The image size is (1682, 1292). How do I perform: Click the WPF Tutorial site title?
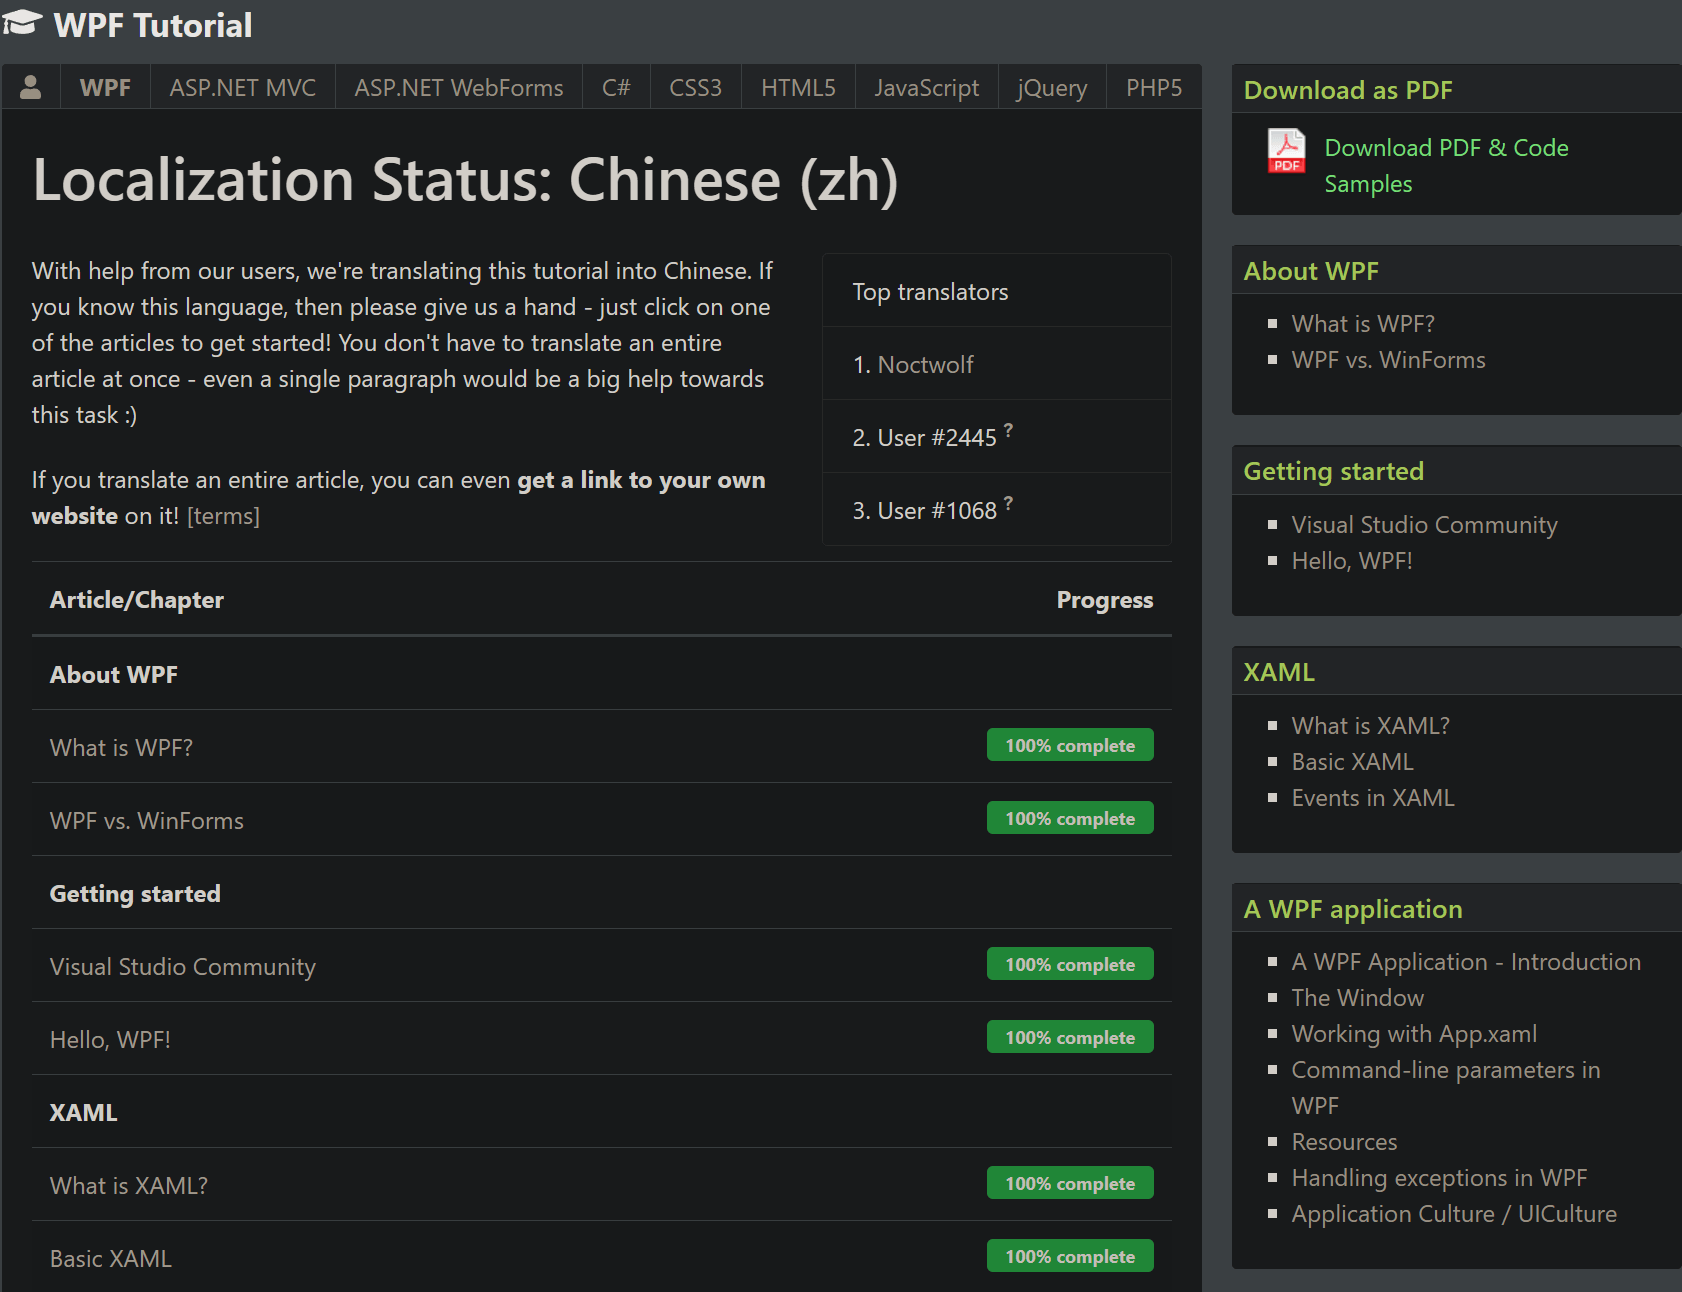click(x=153, y=25)
